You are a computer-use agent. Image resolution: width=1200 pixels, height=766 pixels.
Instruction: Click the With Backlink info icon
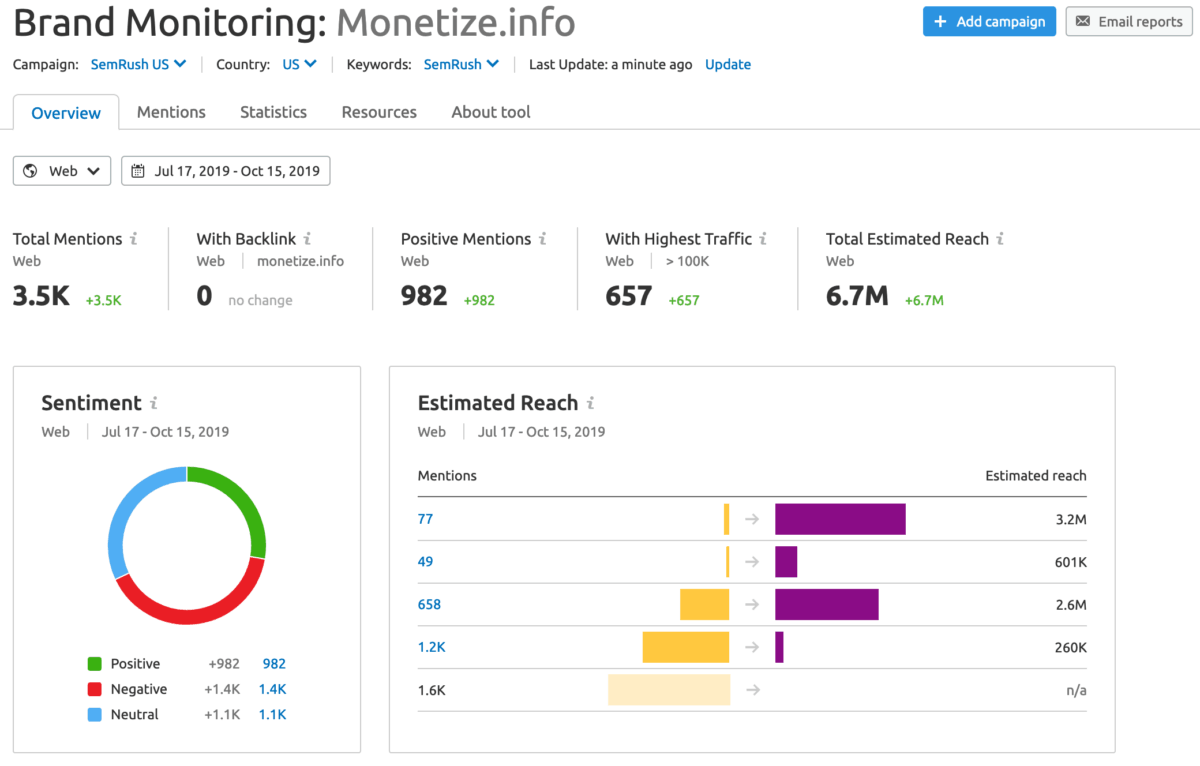(x=307, y=239)
